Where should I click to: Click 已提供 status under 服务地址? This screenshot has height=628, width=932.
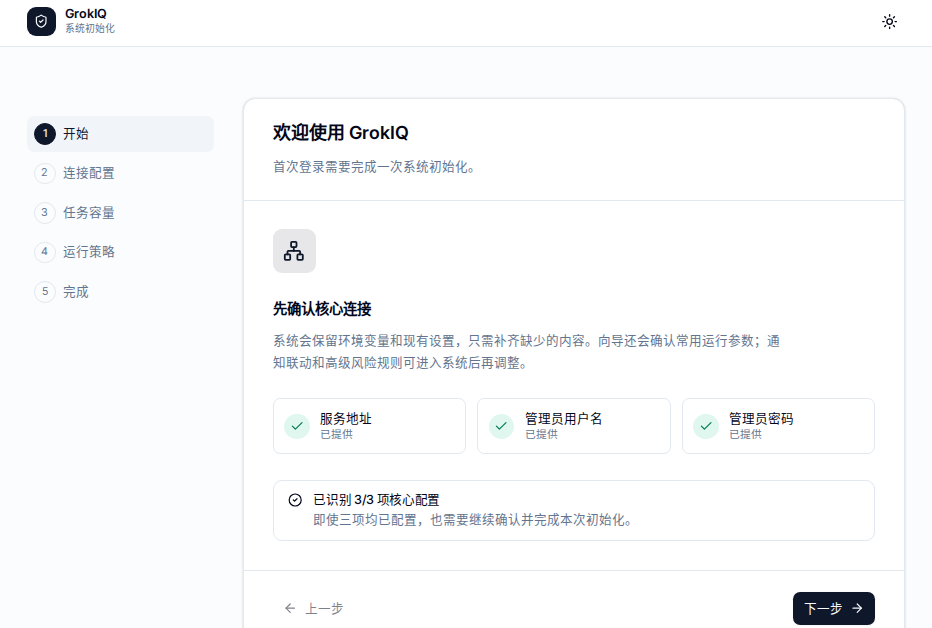point(336,434)
